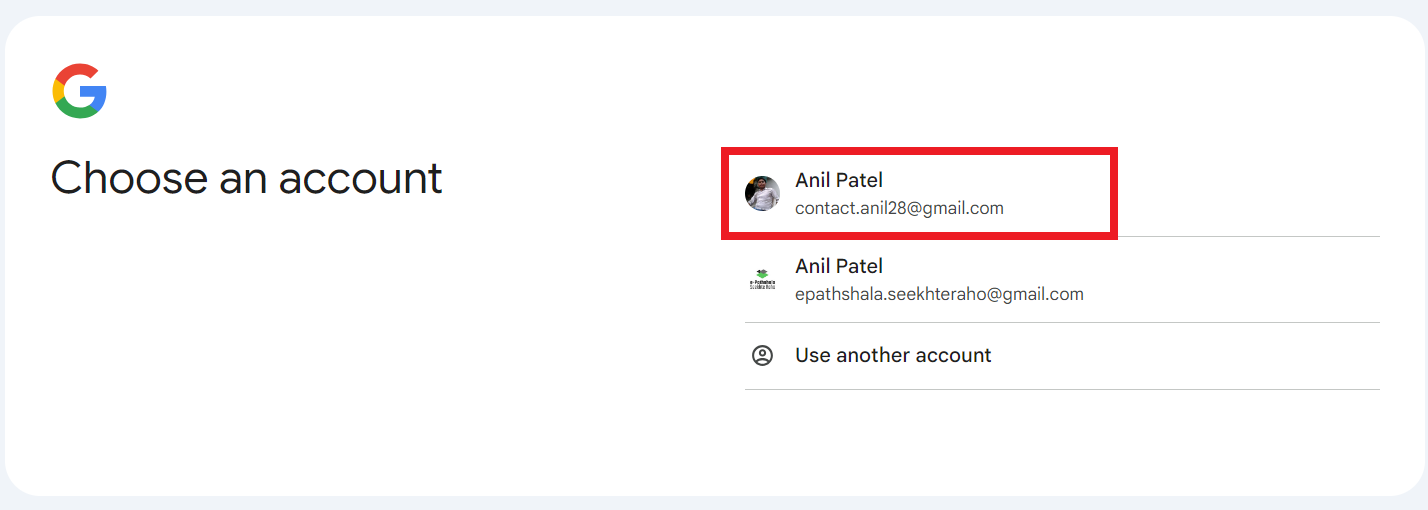This screenshot has height=510, width=1428.
Task: Click Anil Patel name above epathshala email
Action: [x=839, y=266]
